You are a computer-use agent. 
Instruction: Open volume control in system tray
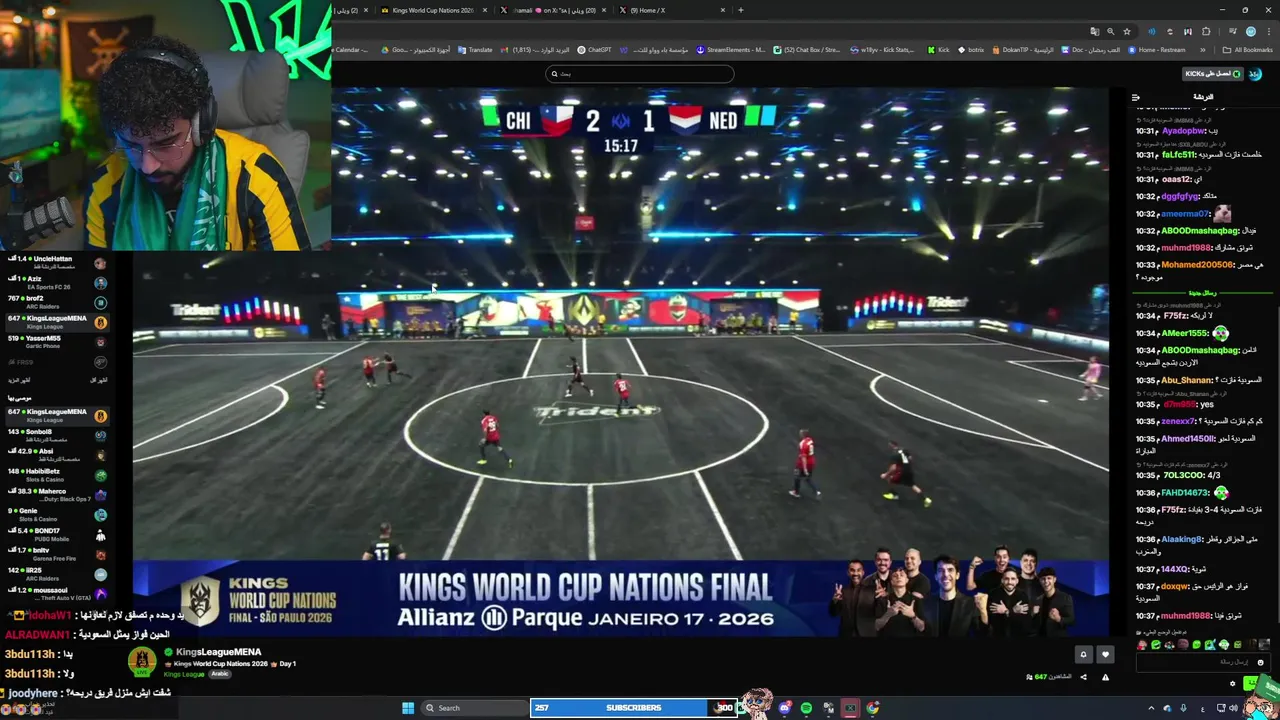coord(1232,708)
